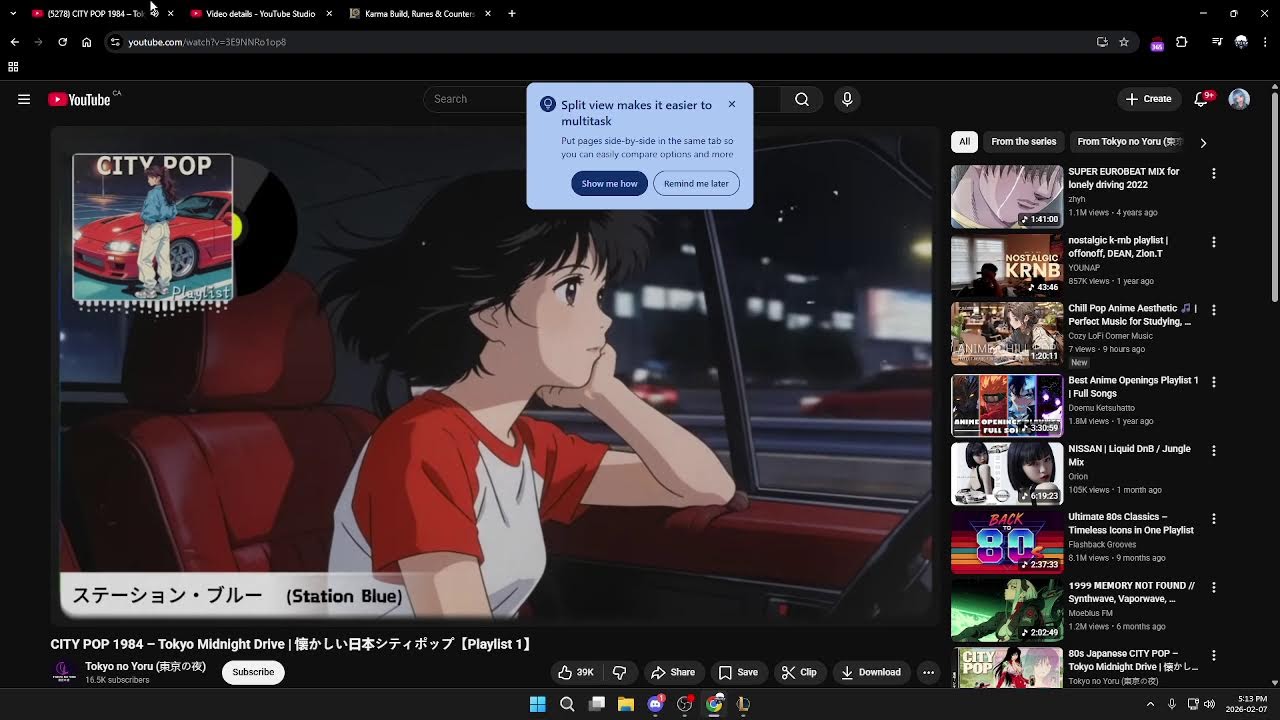Click the Show me how button
This screenshot has height=720, width=1280.
pos(609,184)
